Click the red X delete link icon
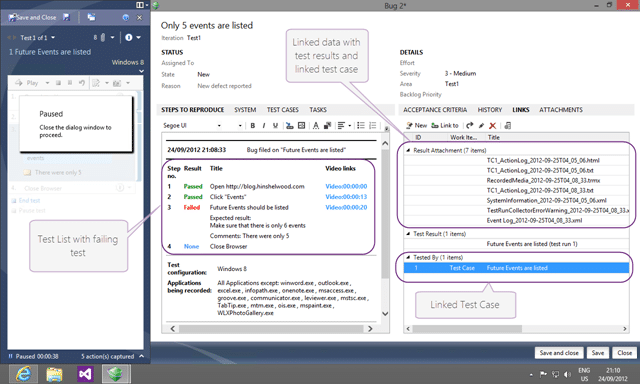This screenshot has height=384, width=640. 493,125
